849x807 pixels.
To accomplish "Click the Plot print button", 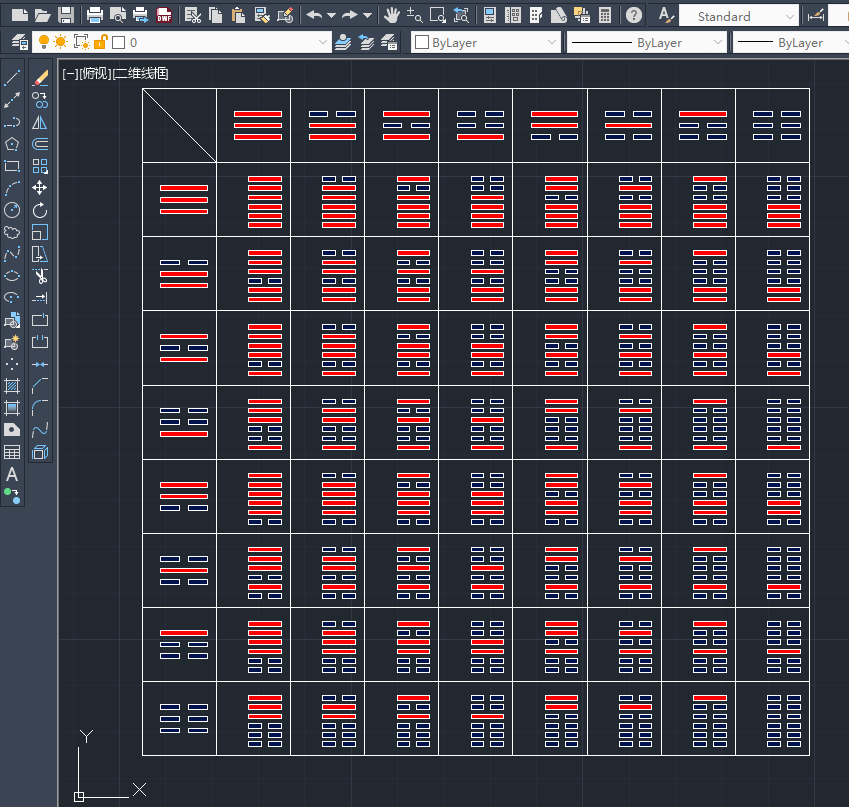I will click(95, 15).
